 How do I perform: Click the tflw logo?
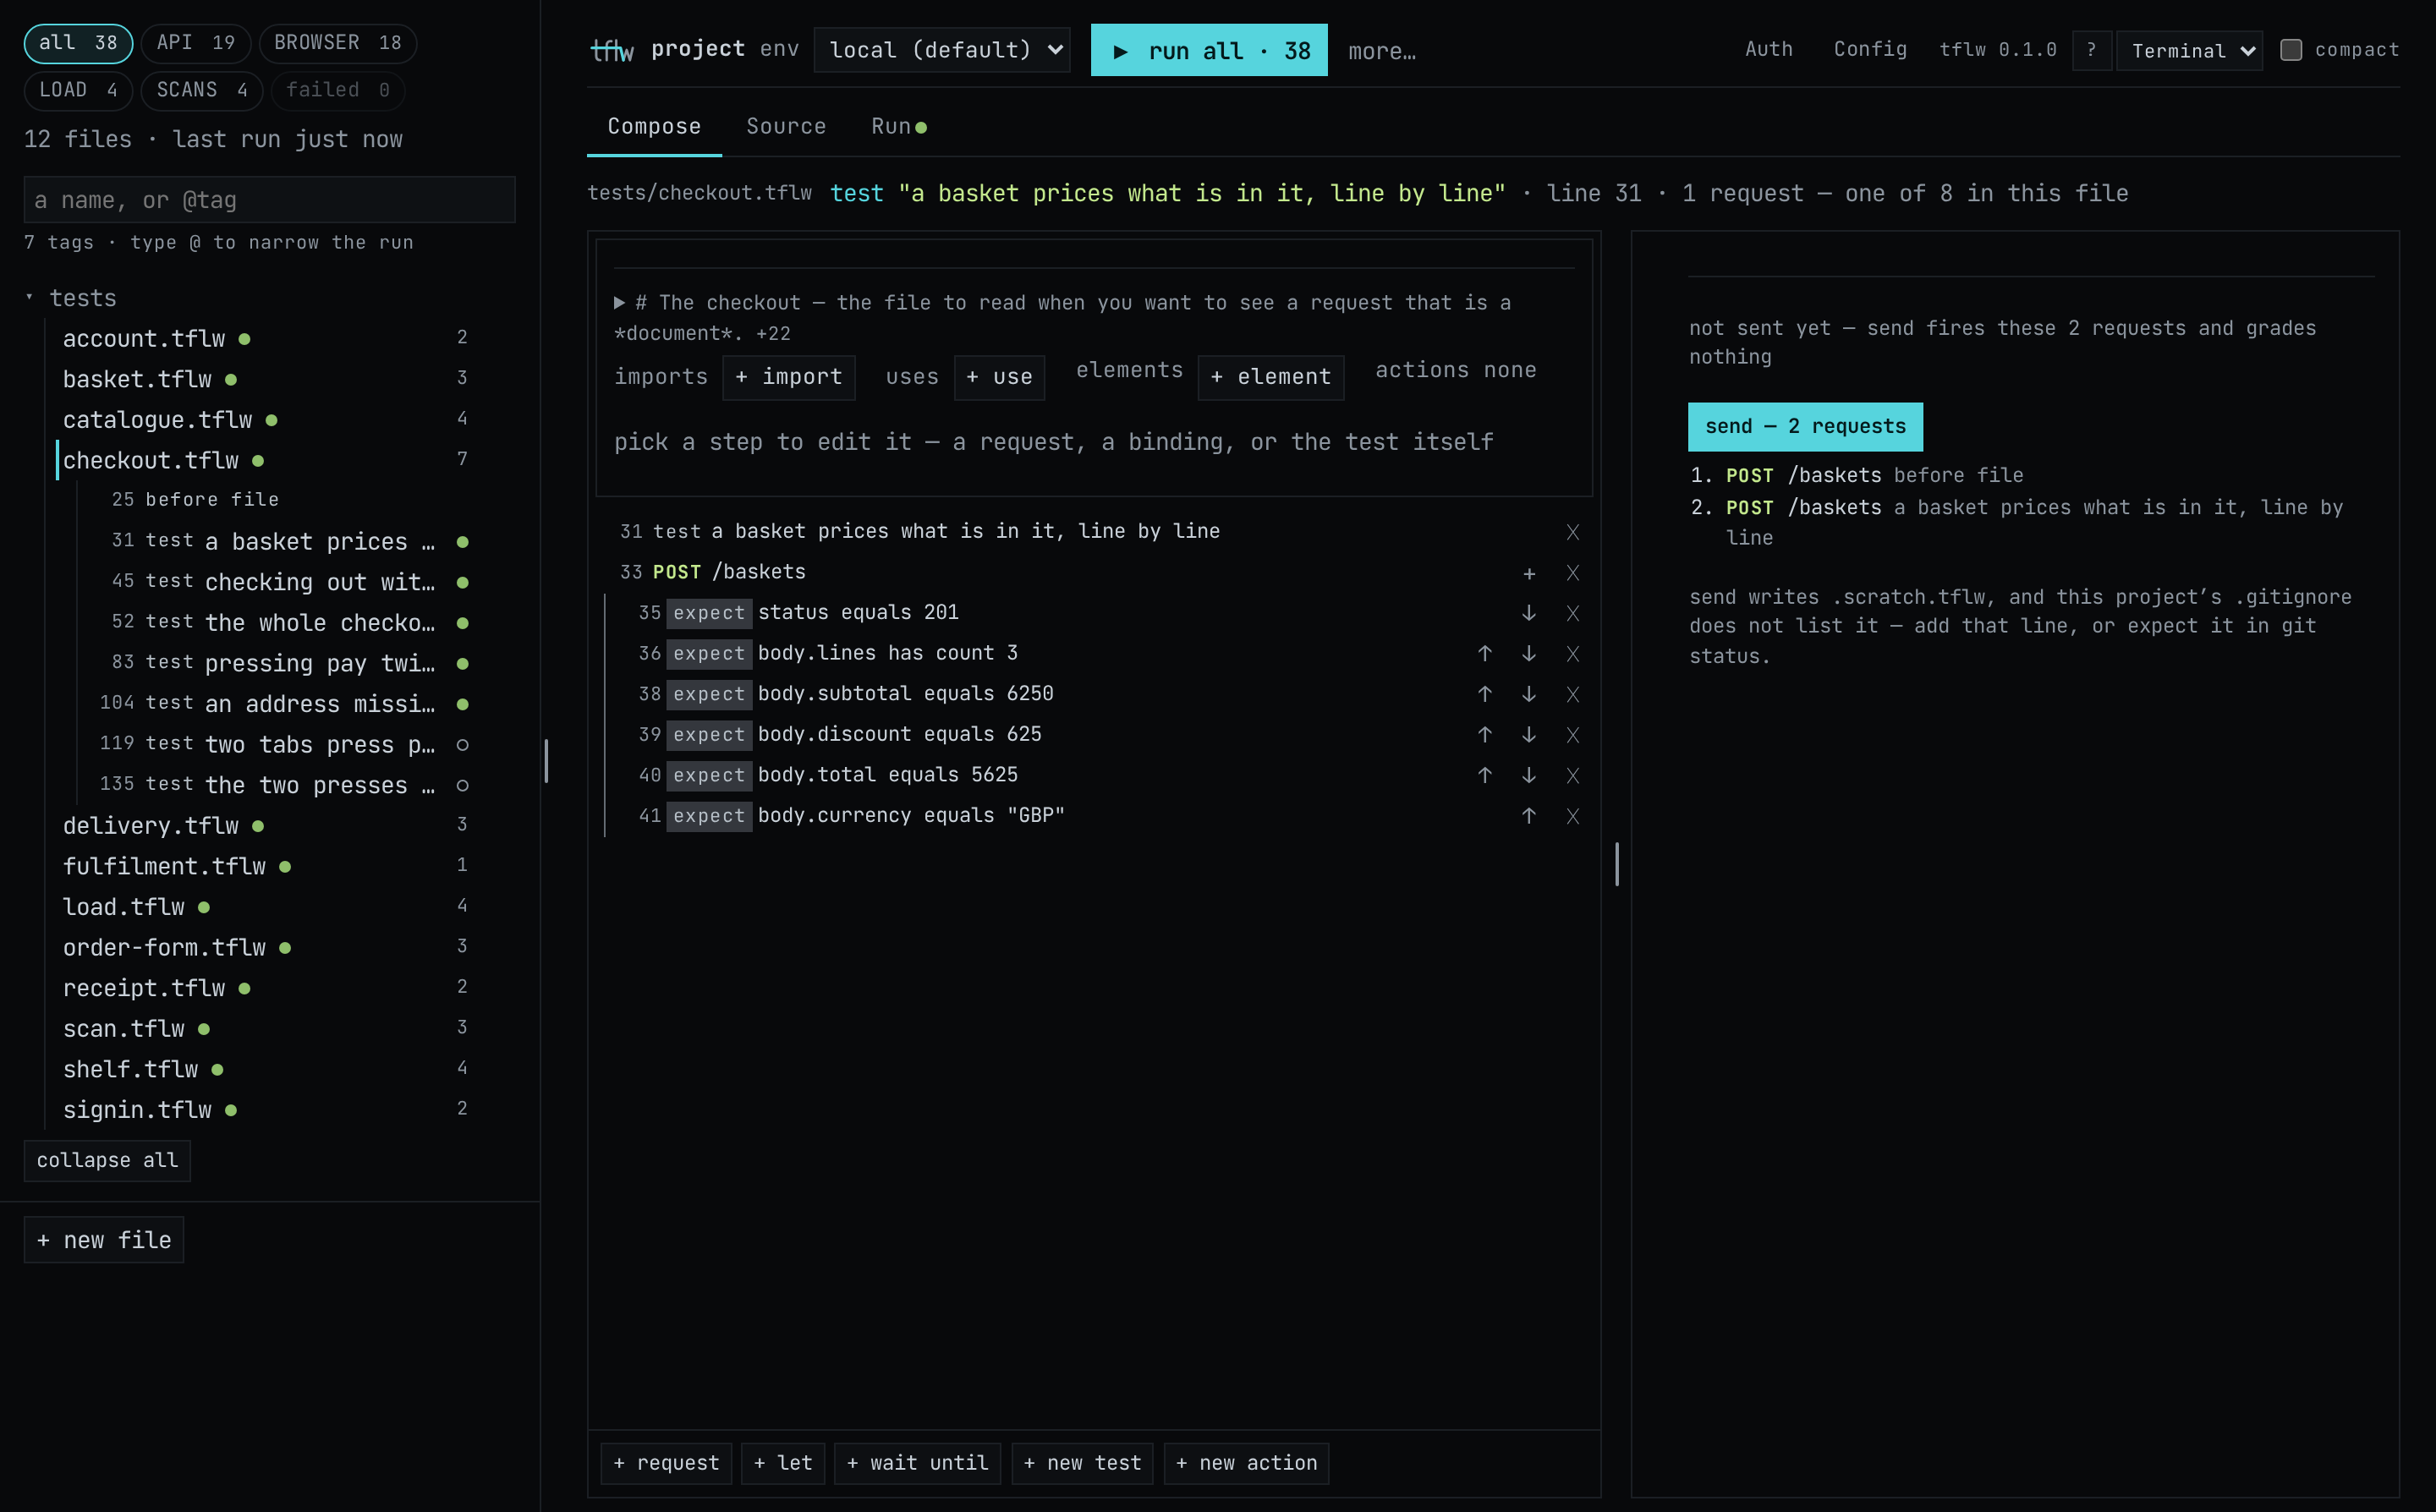pyautogui.click(x=612, y=50)
